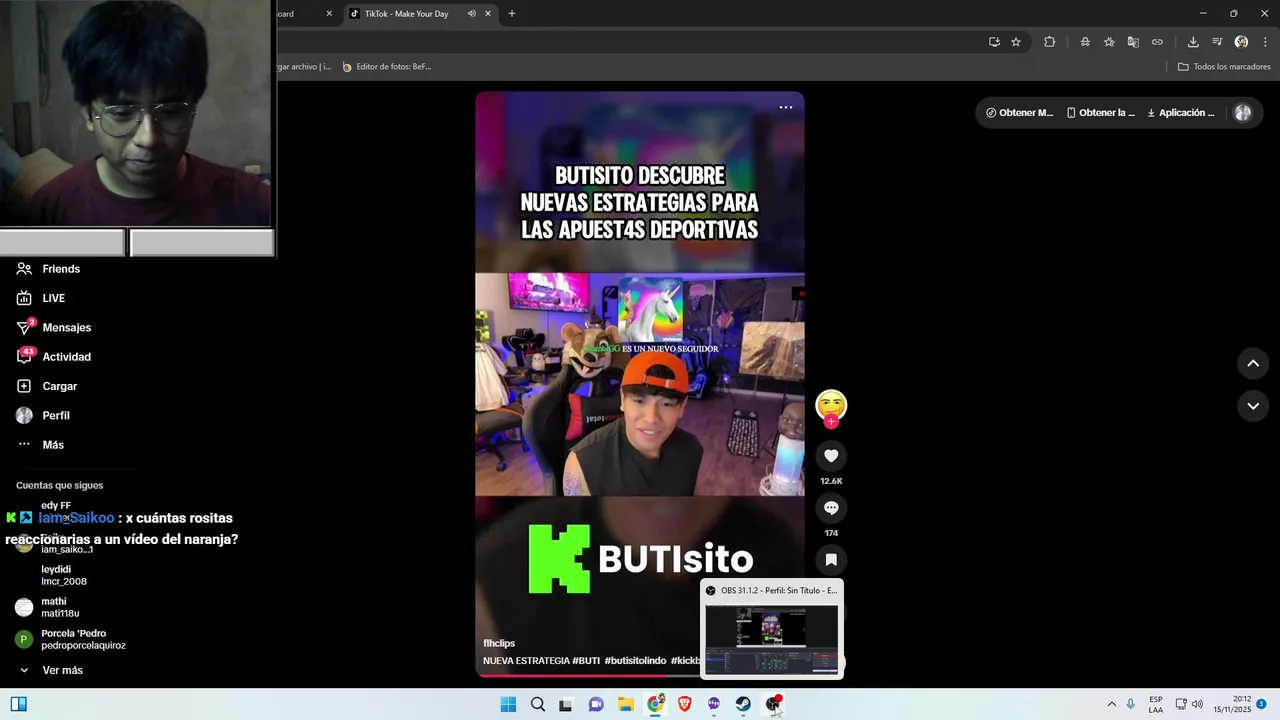Follow the creator via the emoji avatar
1280x720 pixels.
pos(831,406)
